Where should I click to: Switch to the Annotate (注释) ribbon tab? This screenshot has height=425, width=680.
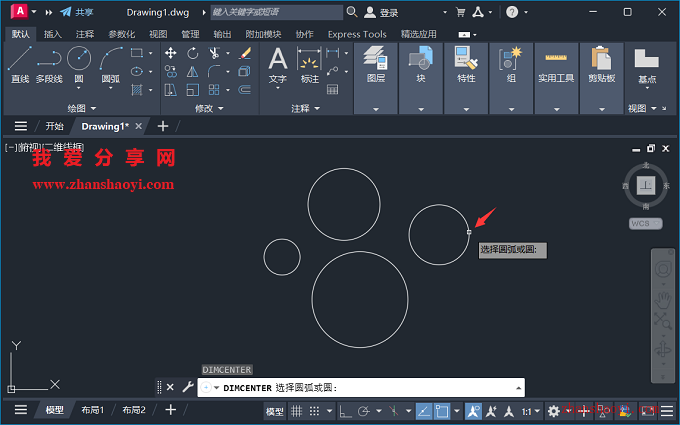coord(85,34)
